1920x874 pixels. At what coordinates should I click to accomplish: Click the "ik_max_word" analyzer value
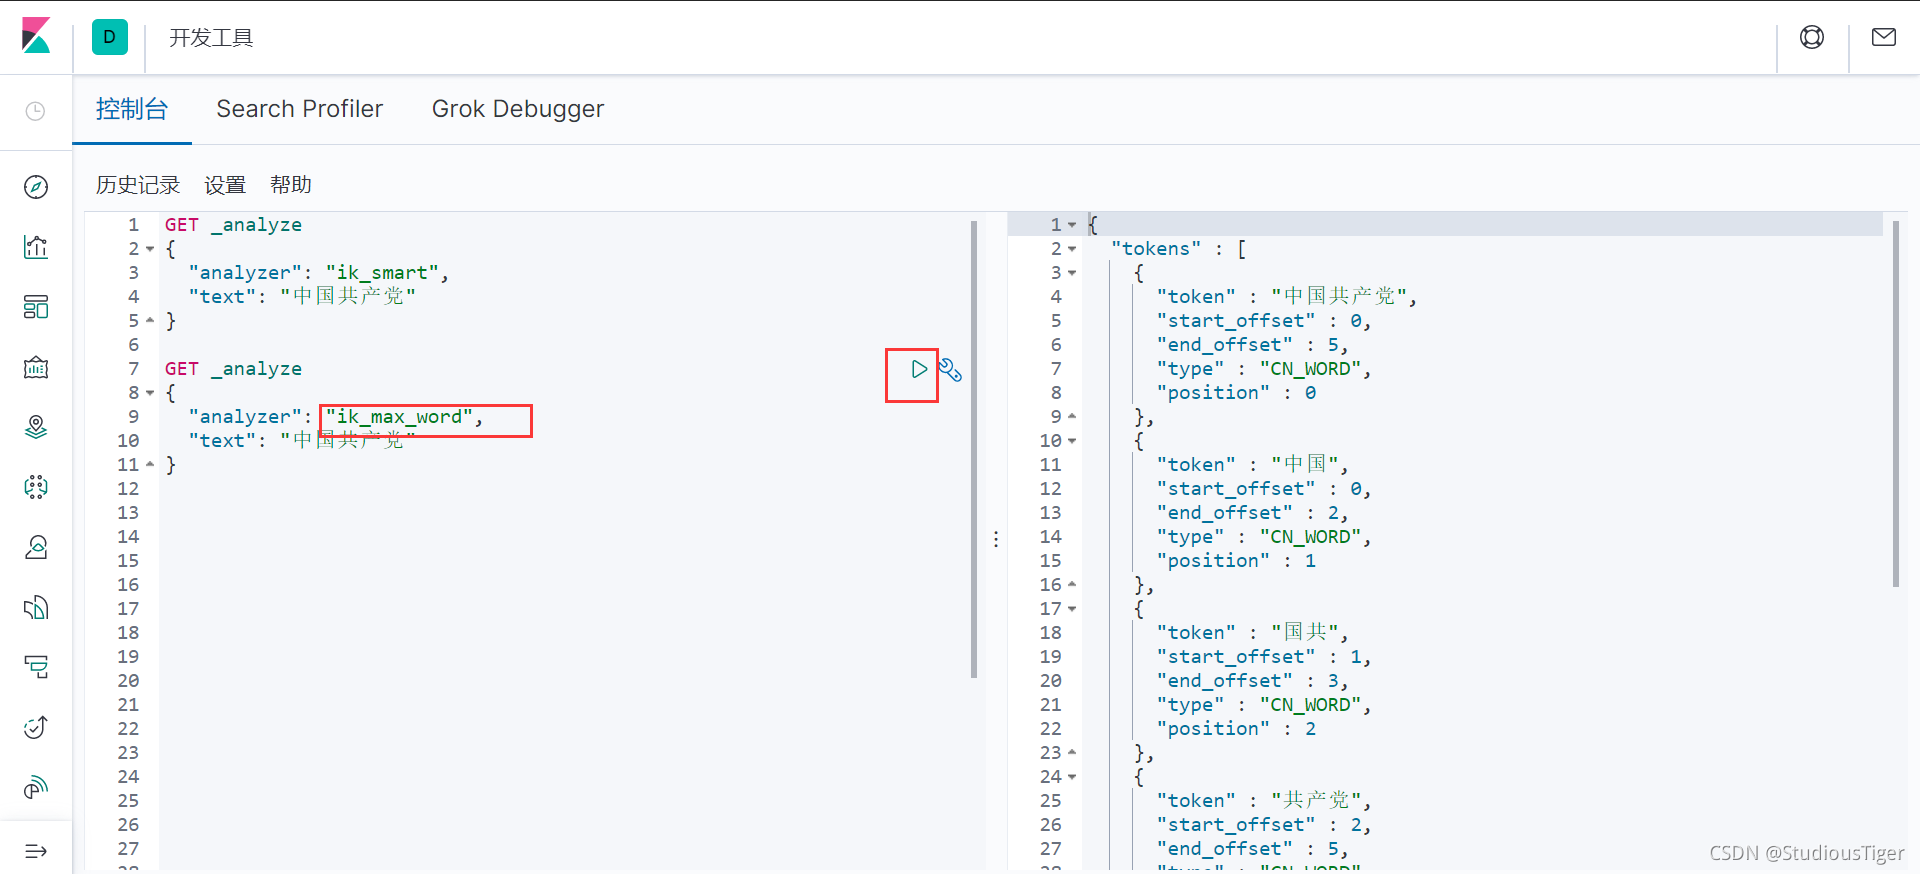pyautogui.click(x=399, y=417)
